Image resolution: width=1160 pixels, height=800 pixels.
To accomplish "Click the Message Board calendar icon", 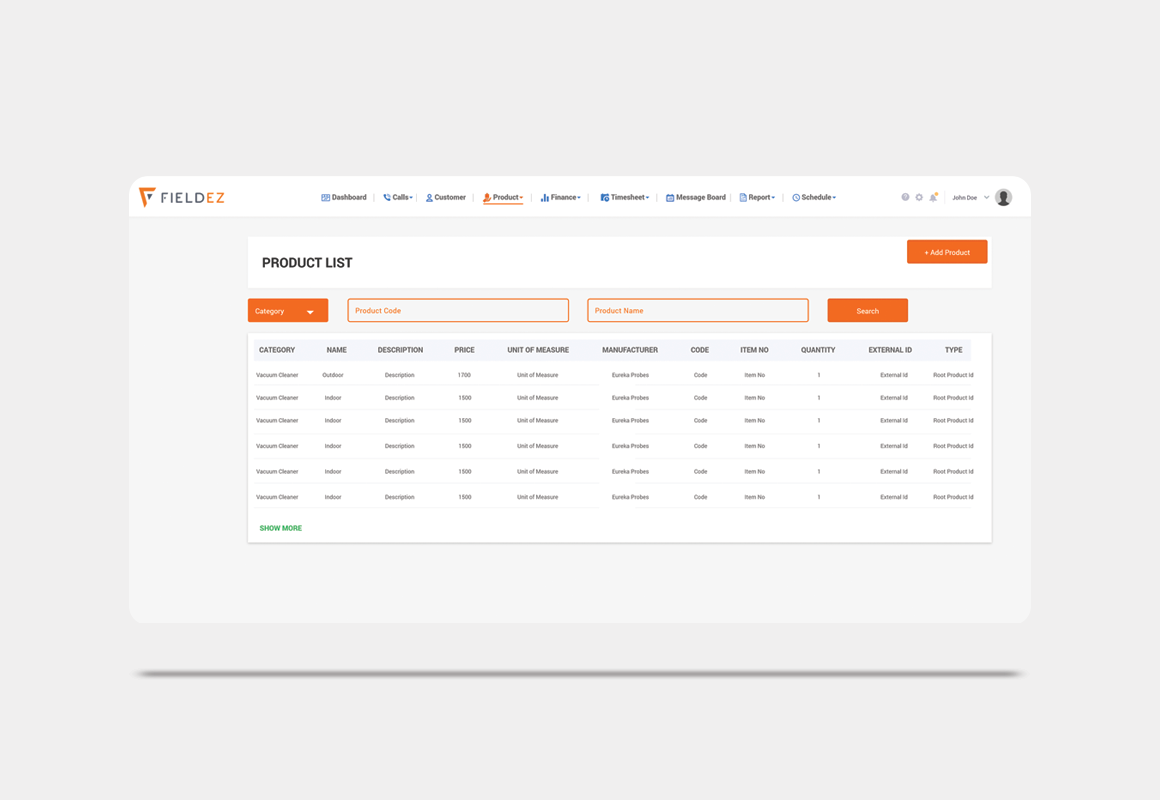I will coord(670,198).
